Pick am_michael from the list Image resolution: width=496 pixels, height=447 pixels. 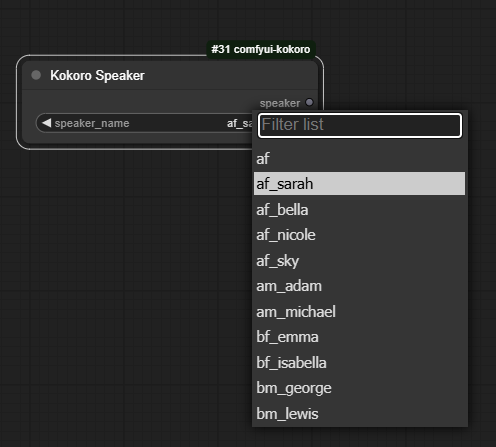[x=359, y=312]
